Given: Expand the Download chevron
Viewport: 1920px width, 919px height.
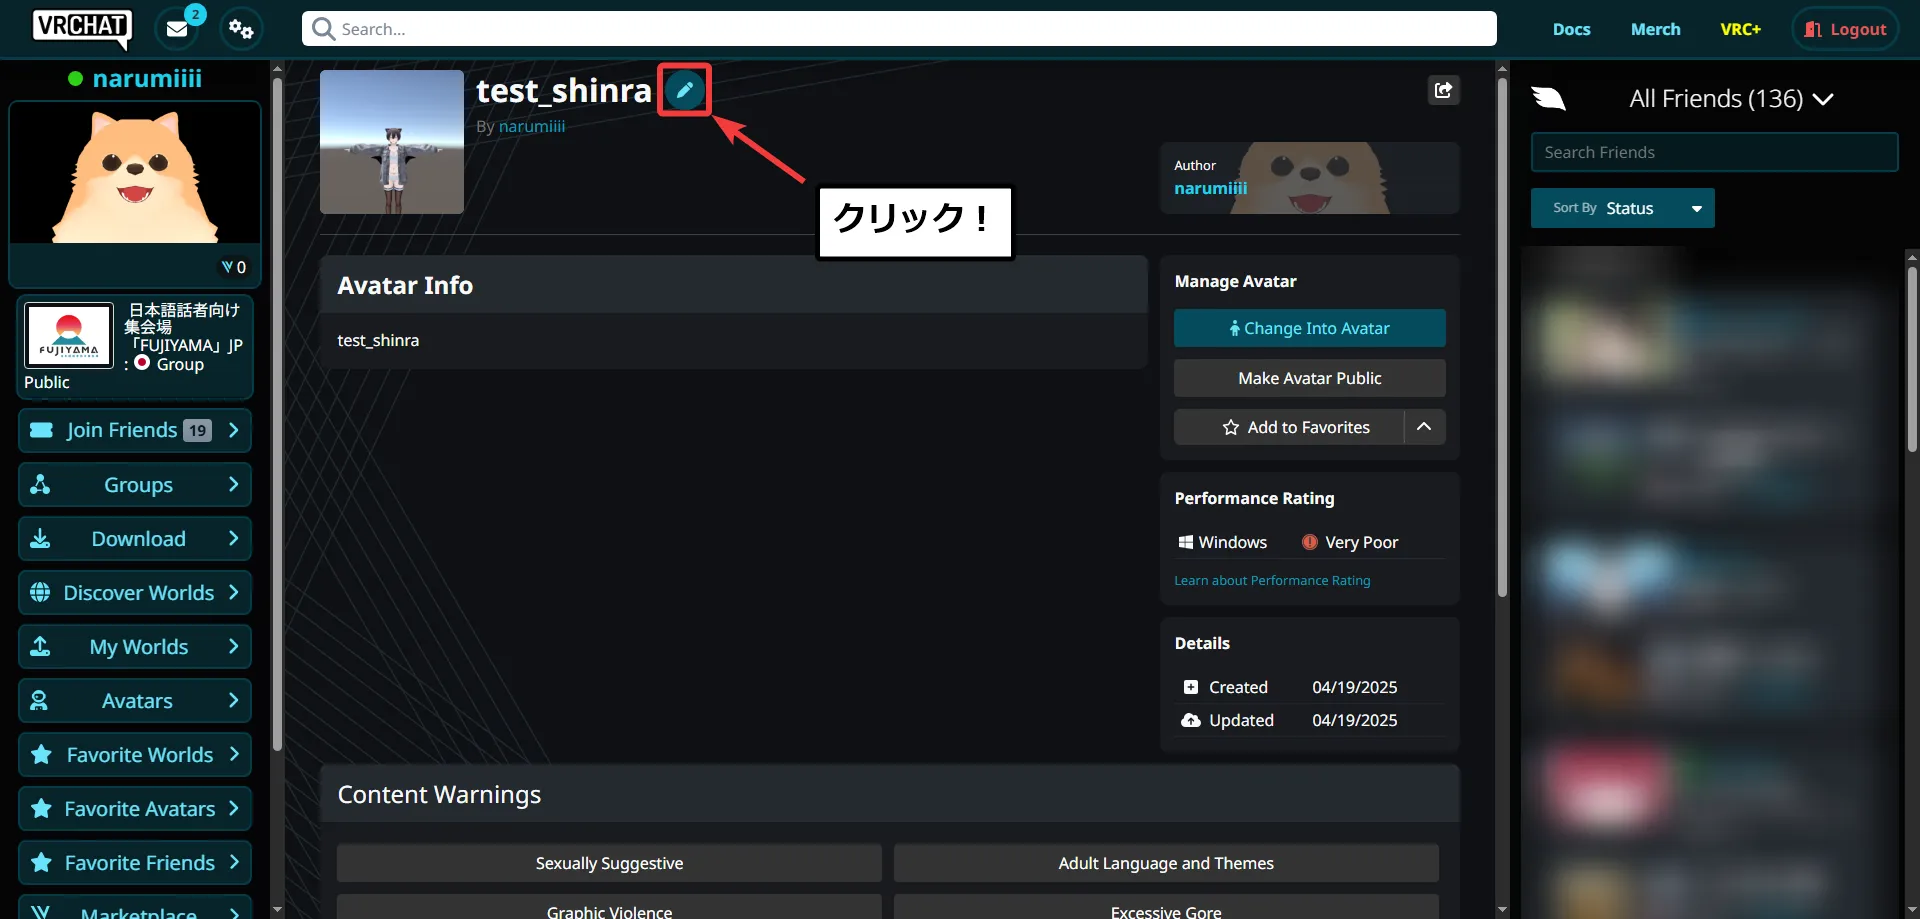Looking at the screenshot, I should [x=233, y=539].
